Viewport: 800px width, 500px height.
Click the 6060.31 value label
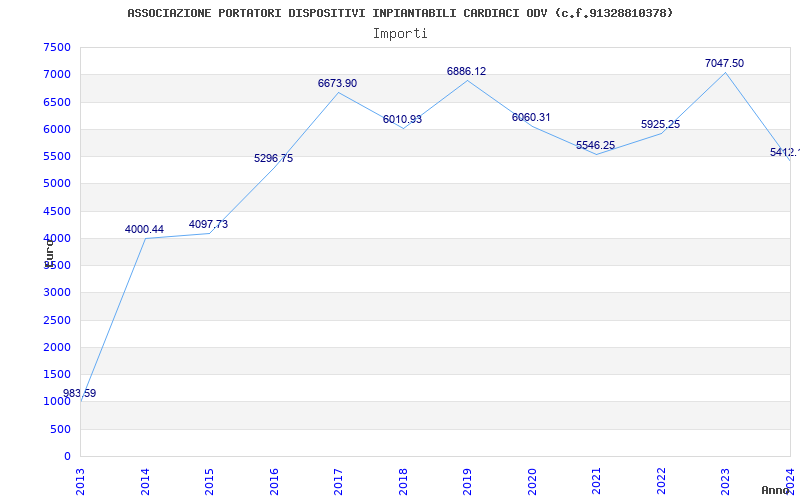(531, 118)
